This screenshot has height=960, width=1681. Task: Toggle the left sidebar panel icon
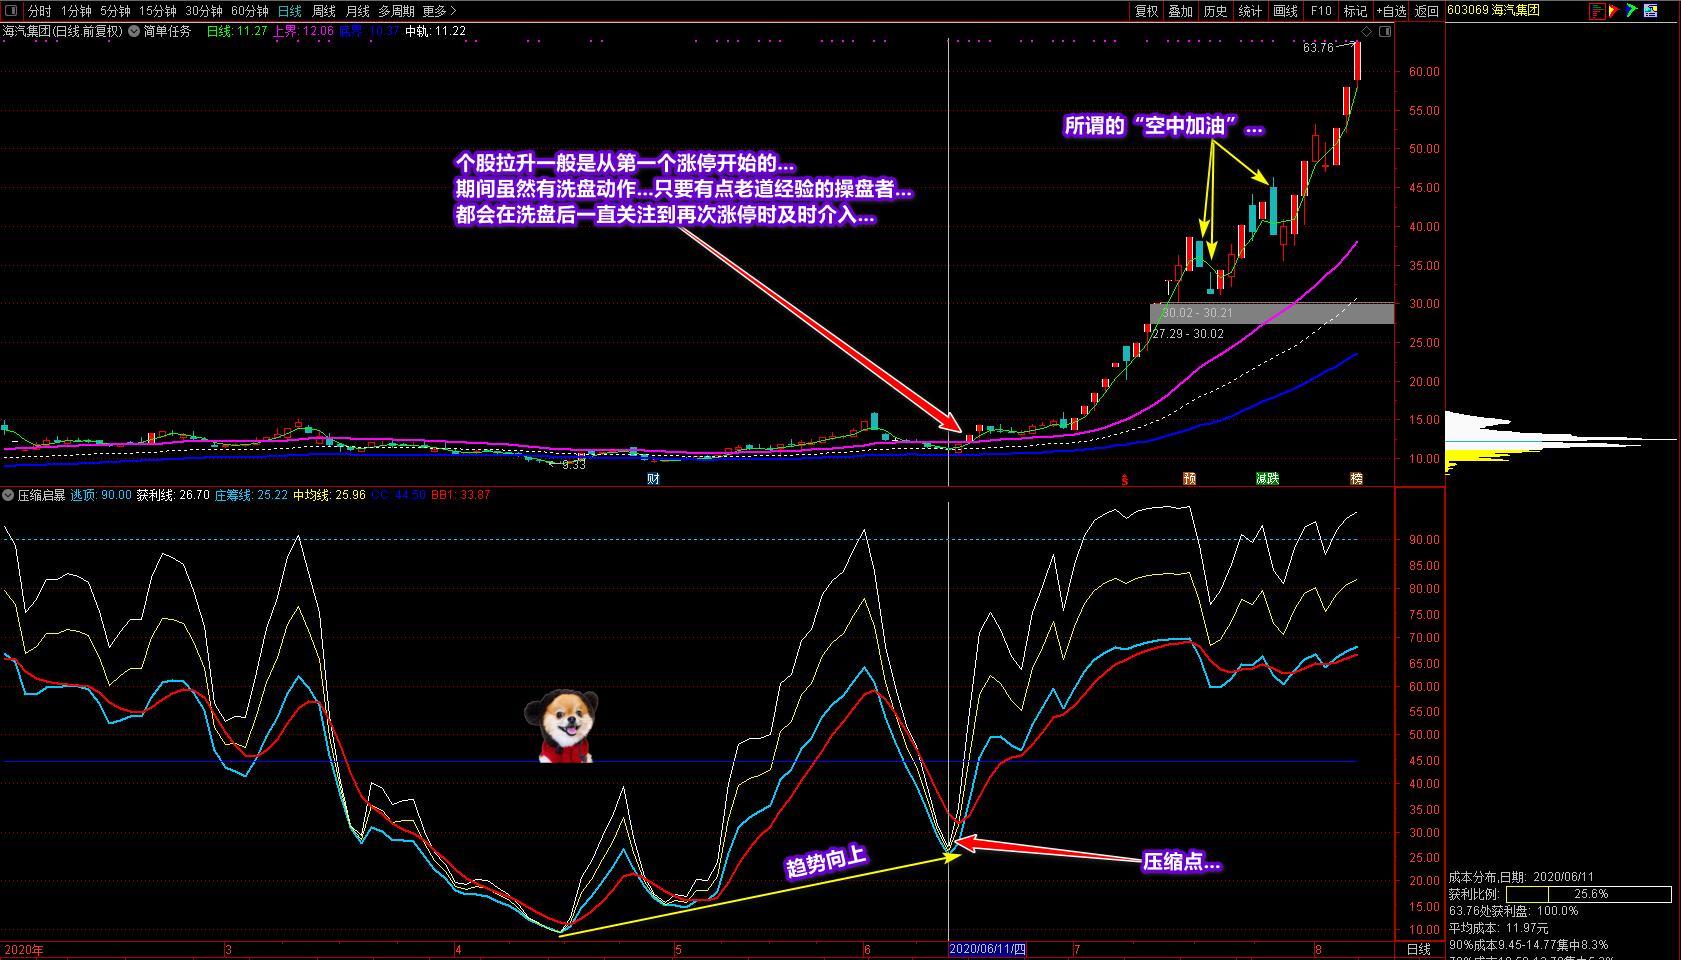coord(11,11)
